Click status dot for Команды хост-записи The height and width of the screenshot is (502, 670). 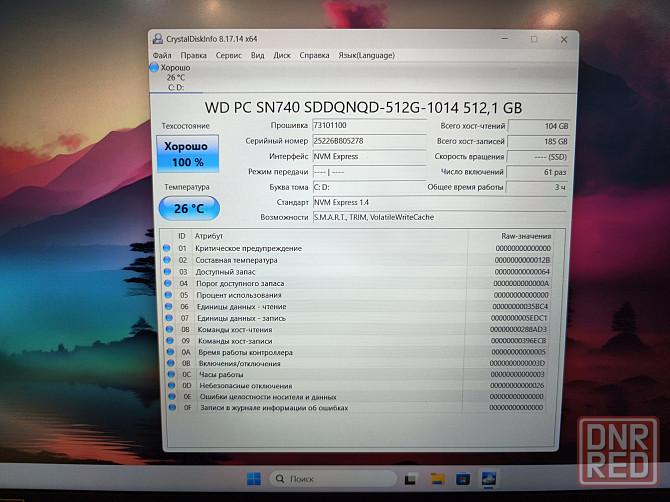[x=170, y=341]
